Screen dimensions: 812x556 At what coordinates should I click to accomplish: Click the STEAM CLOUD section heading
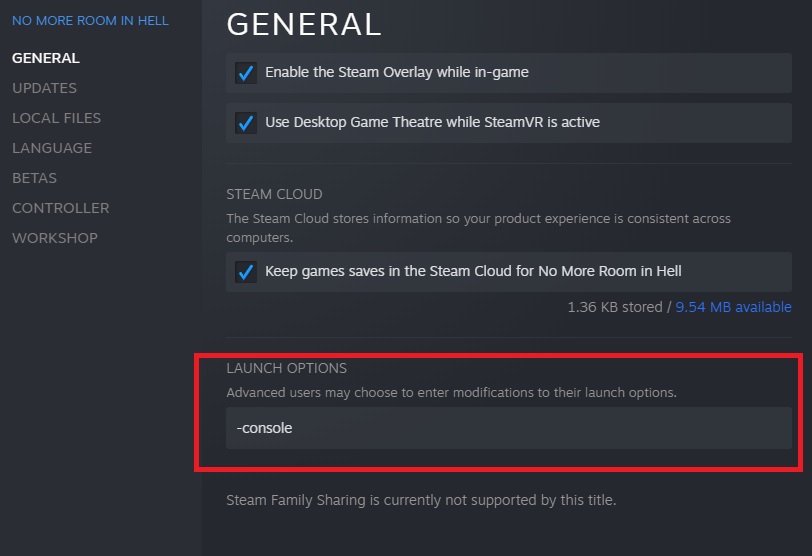[x=274, y=194]
